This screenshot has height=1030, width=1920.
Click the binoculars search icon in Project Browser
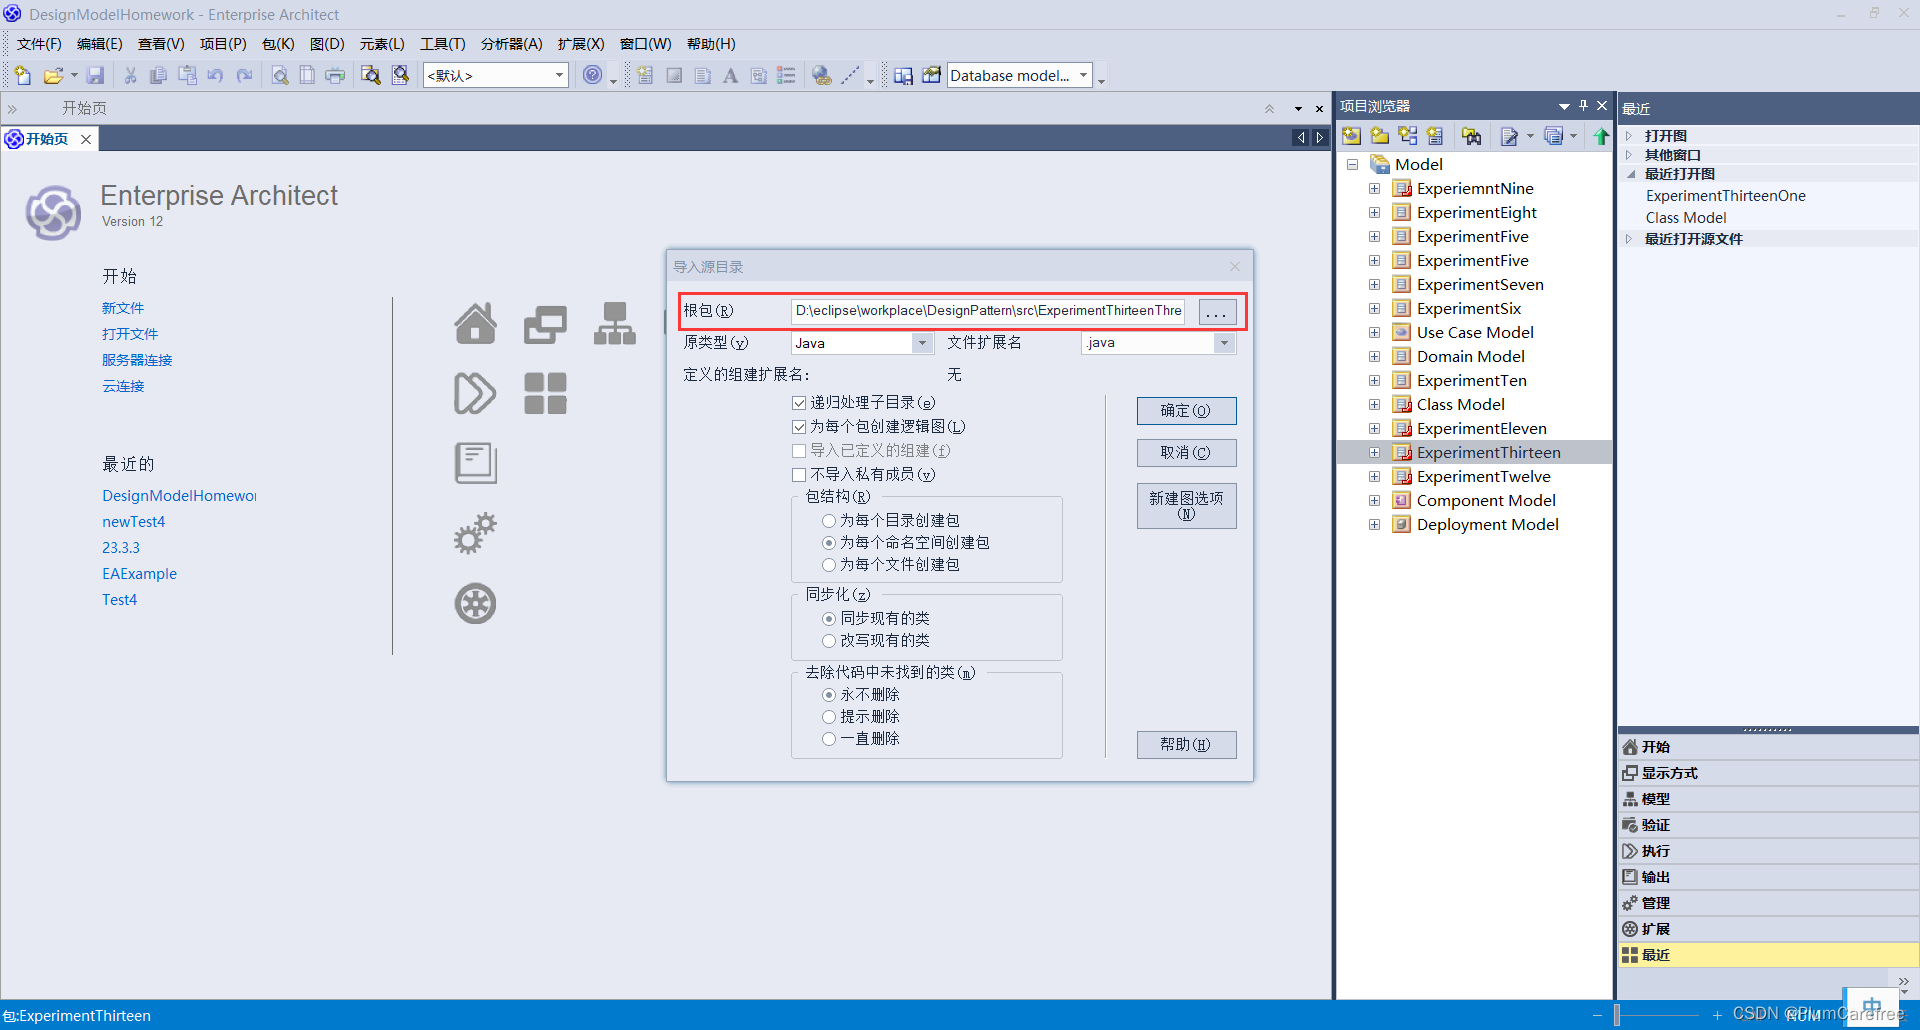pyautogui.click(x=1471, y=136)
